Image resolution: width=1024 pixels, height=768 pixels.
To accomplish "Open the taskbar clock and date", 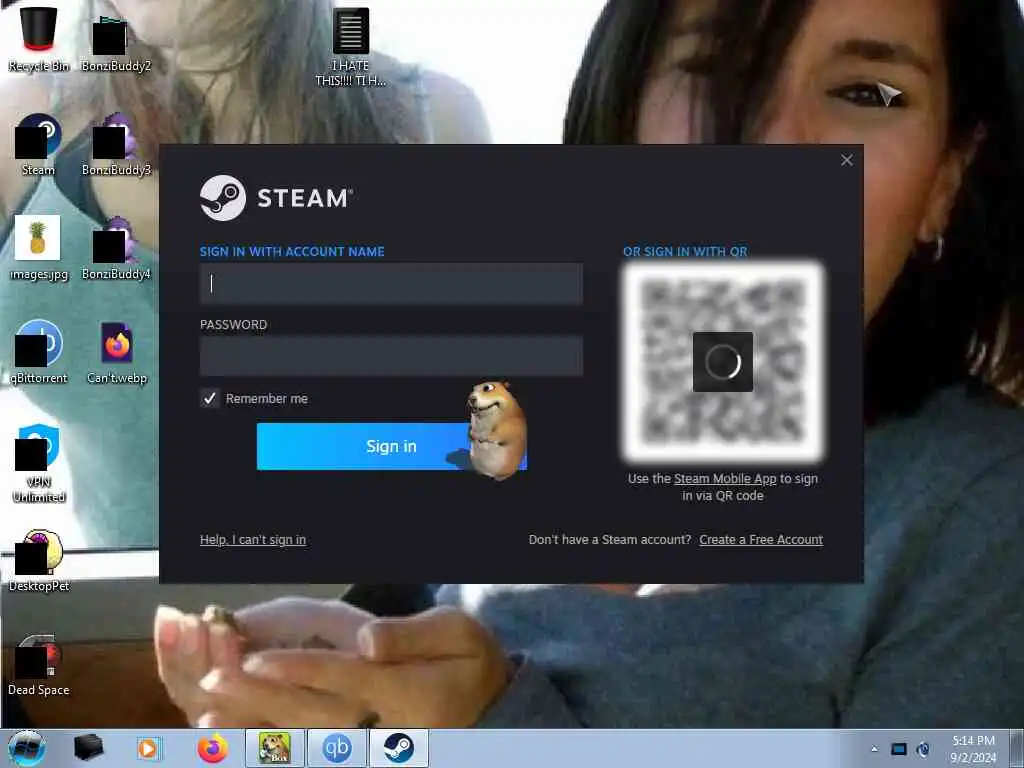I will tap(973, 749).
